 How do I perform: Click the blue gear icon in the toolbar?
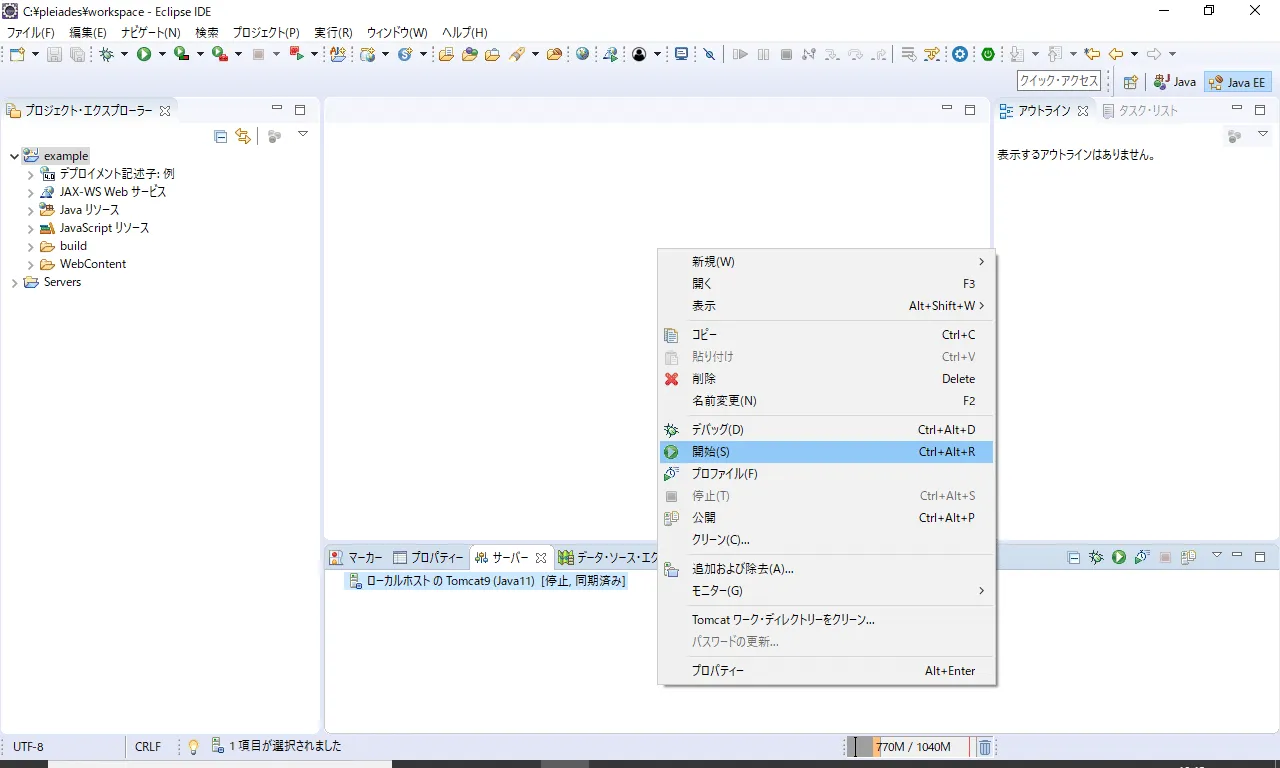(960, 54)
